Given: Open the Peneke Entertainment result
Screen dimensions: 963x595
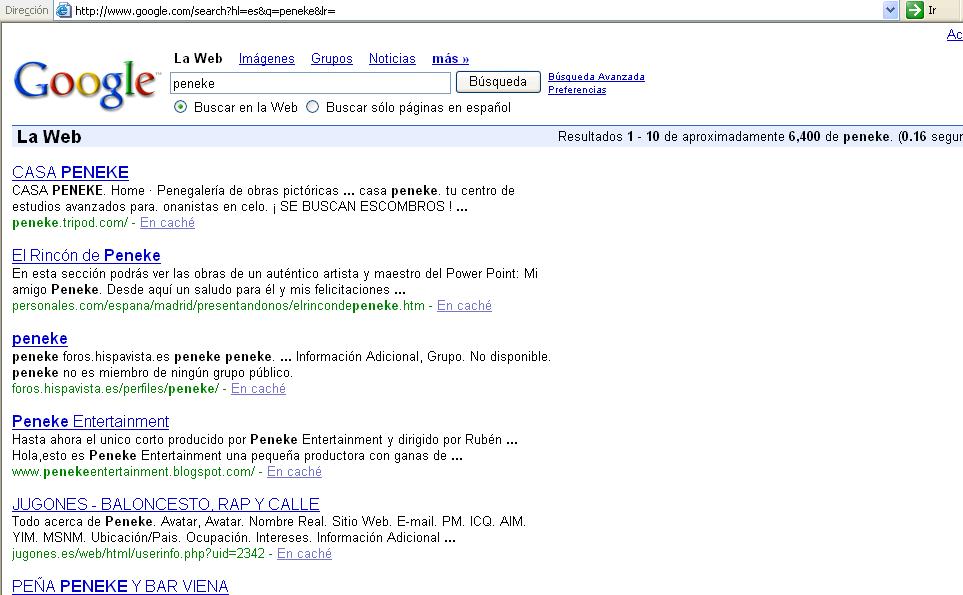Looking at the screenshot, I should [90, 421].
